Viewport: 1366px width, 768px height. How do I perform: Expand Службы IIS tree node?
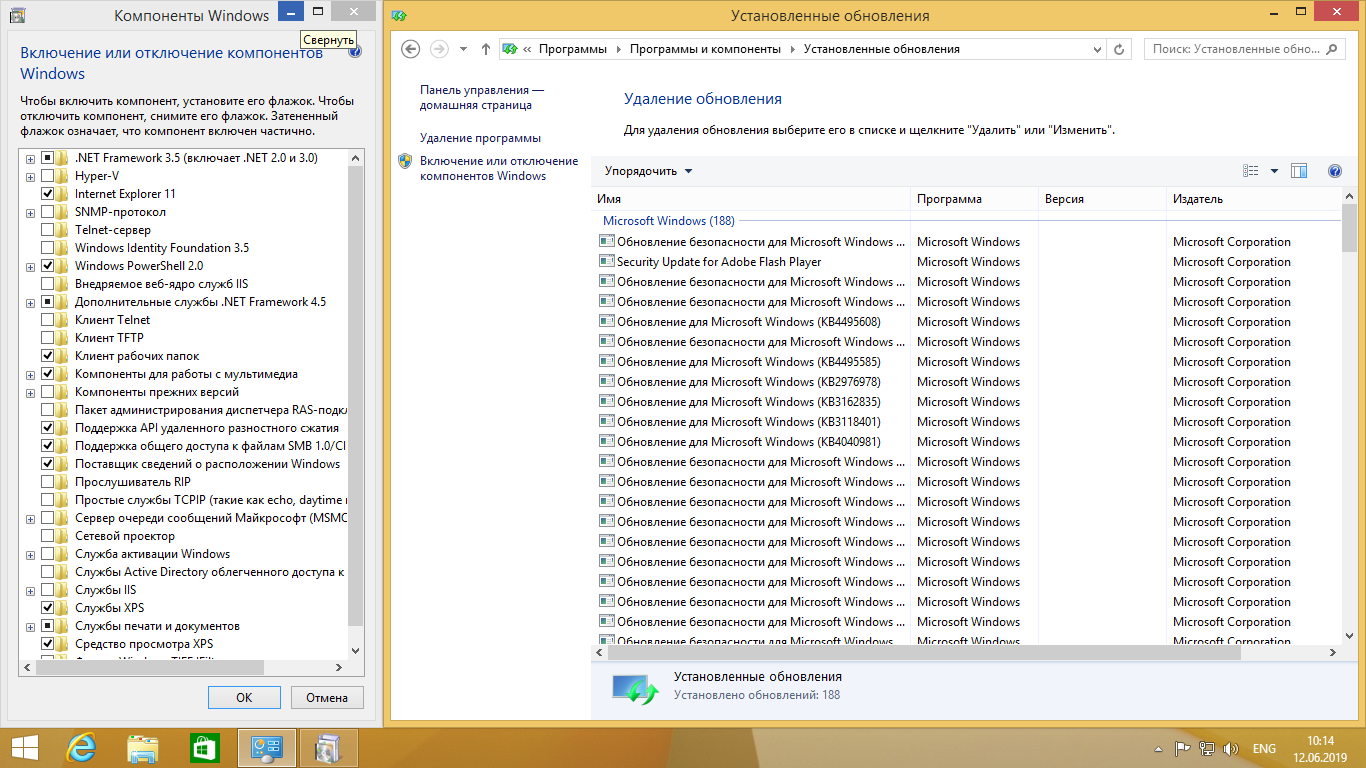[31, 590]
